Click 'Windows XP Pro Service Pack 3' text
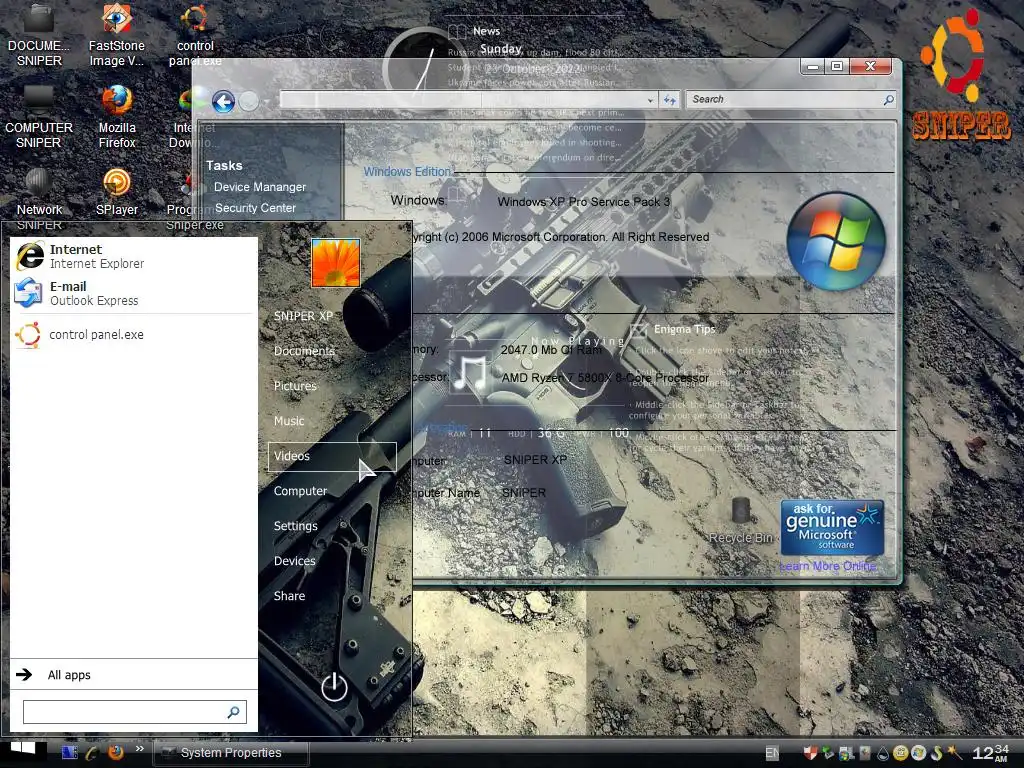This screenshot has width=1024, height=768. pos(583,202)
